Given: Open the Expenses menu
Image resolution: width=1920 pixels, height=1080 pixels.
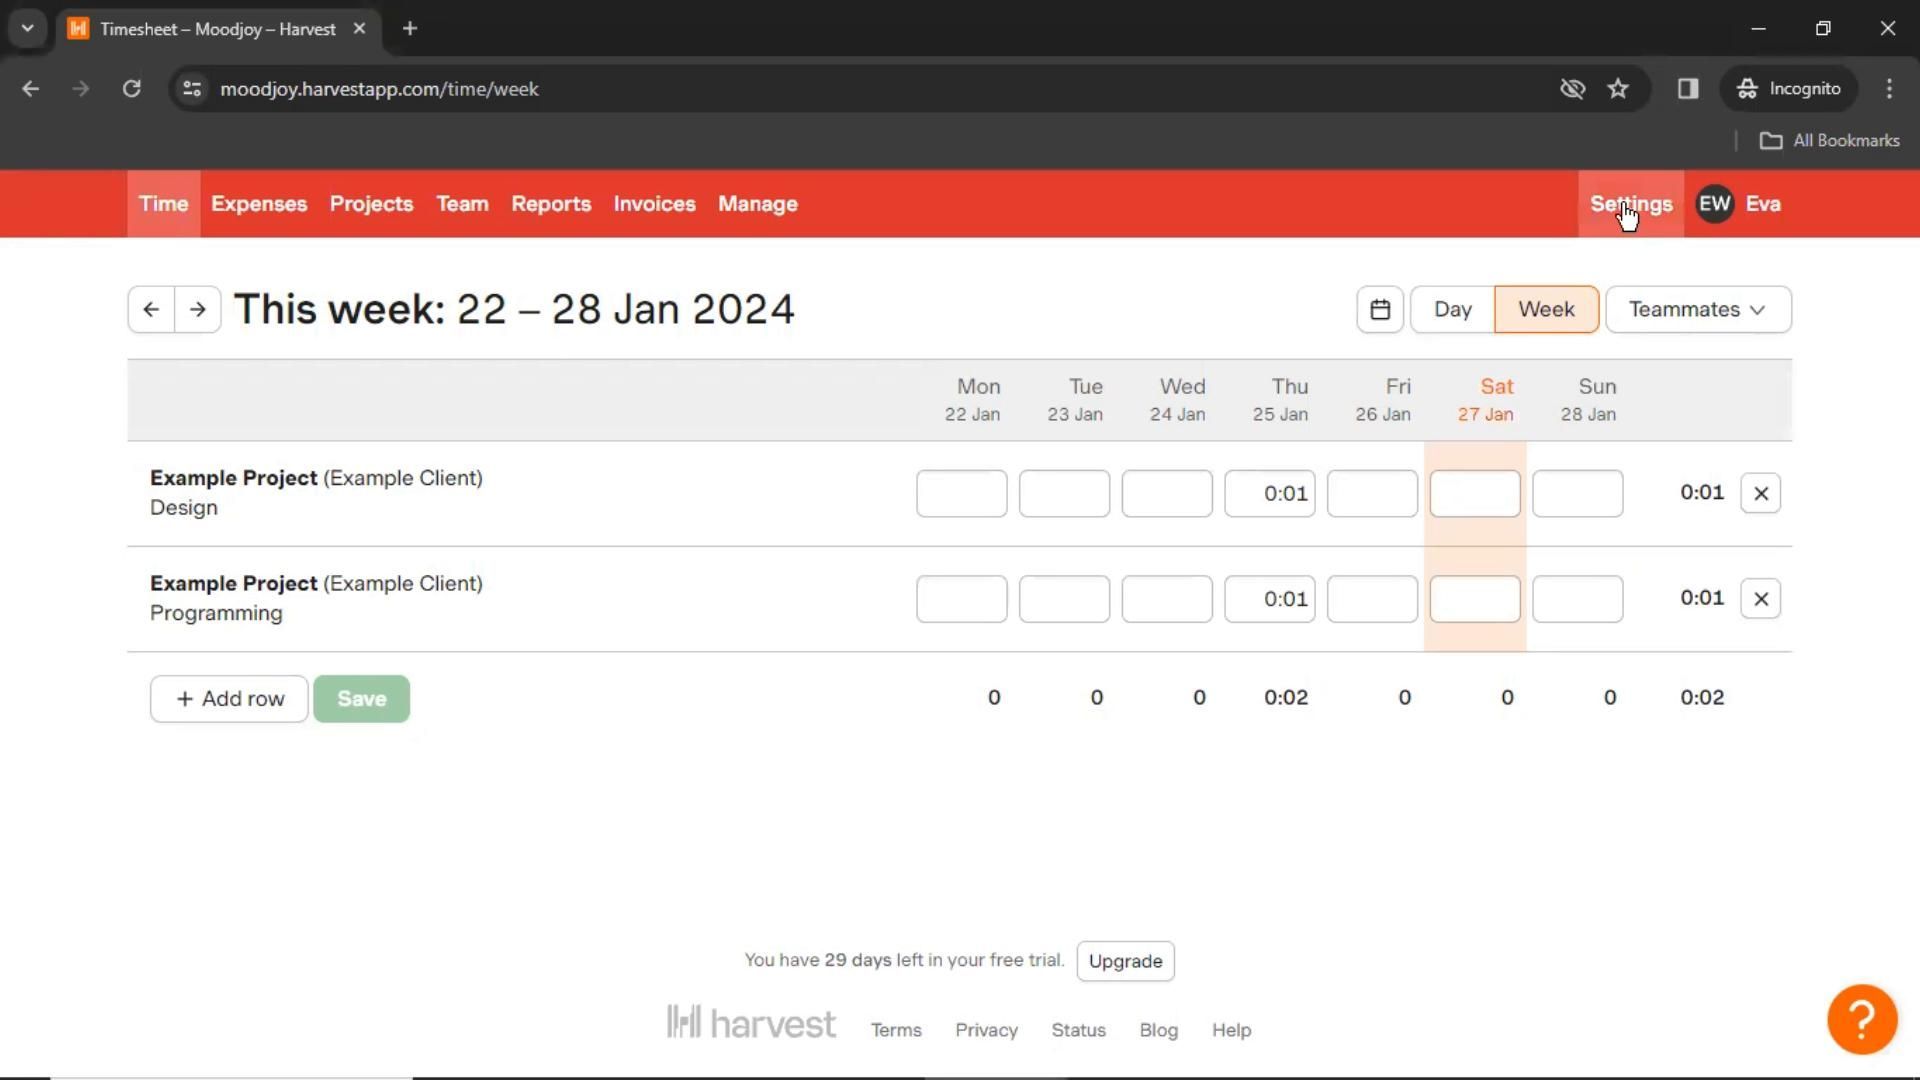Looking at the screenshot, I should (x=259, y=204).
